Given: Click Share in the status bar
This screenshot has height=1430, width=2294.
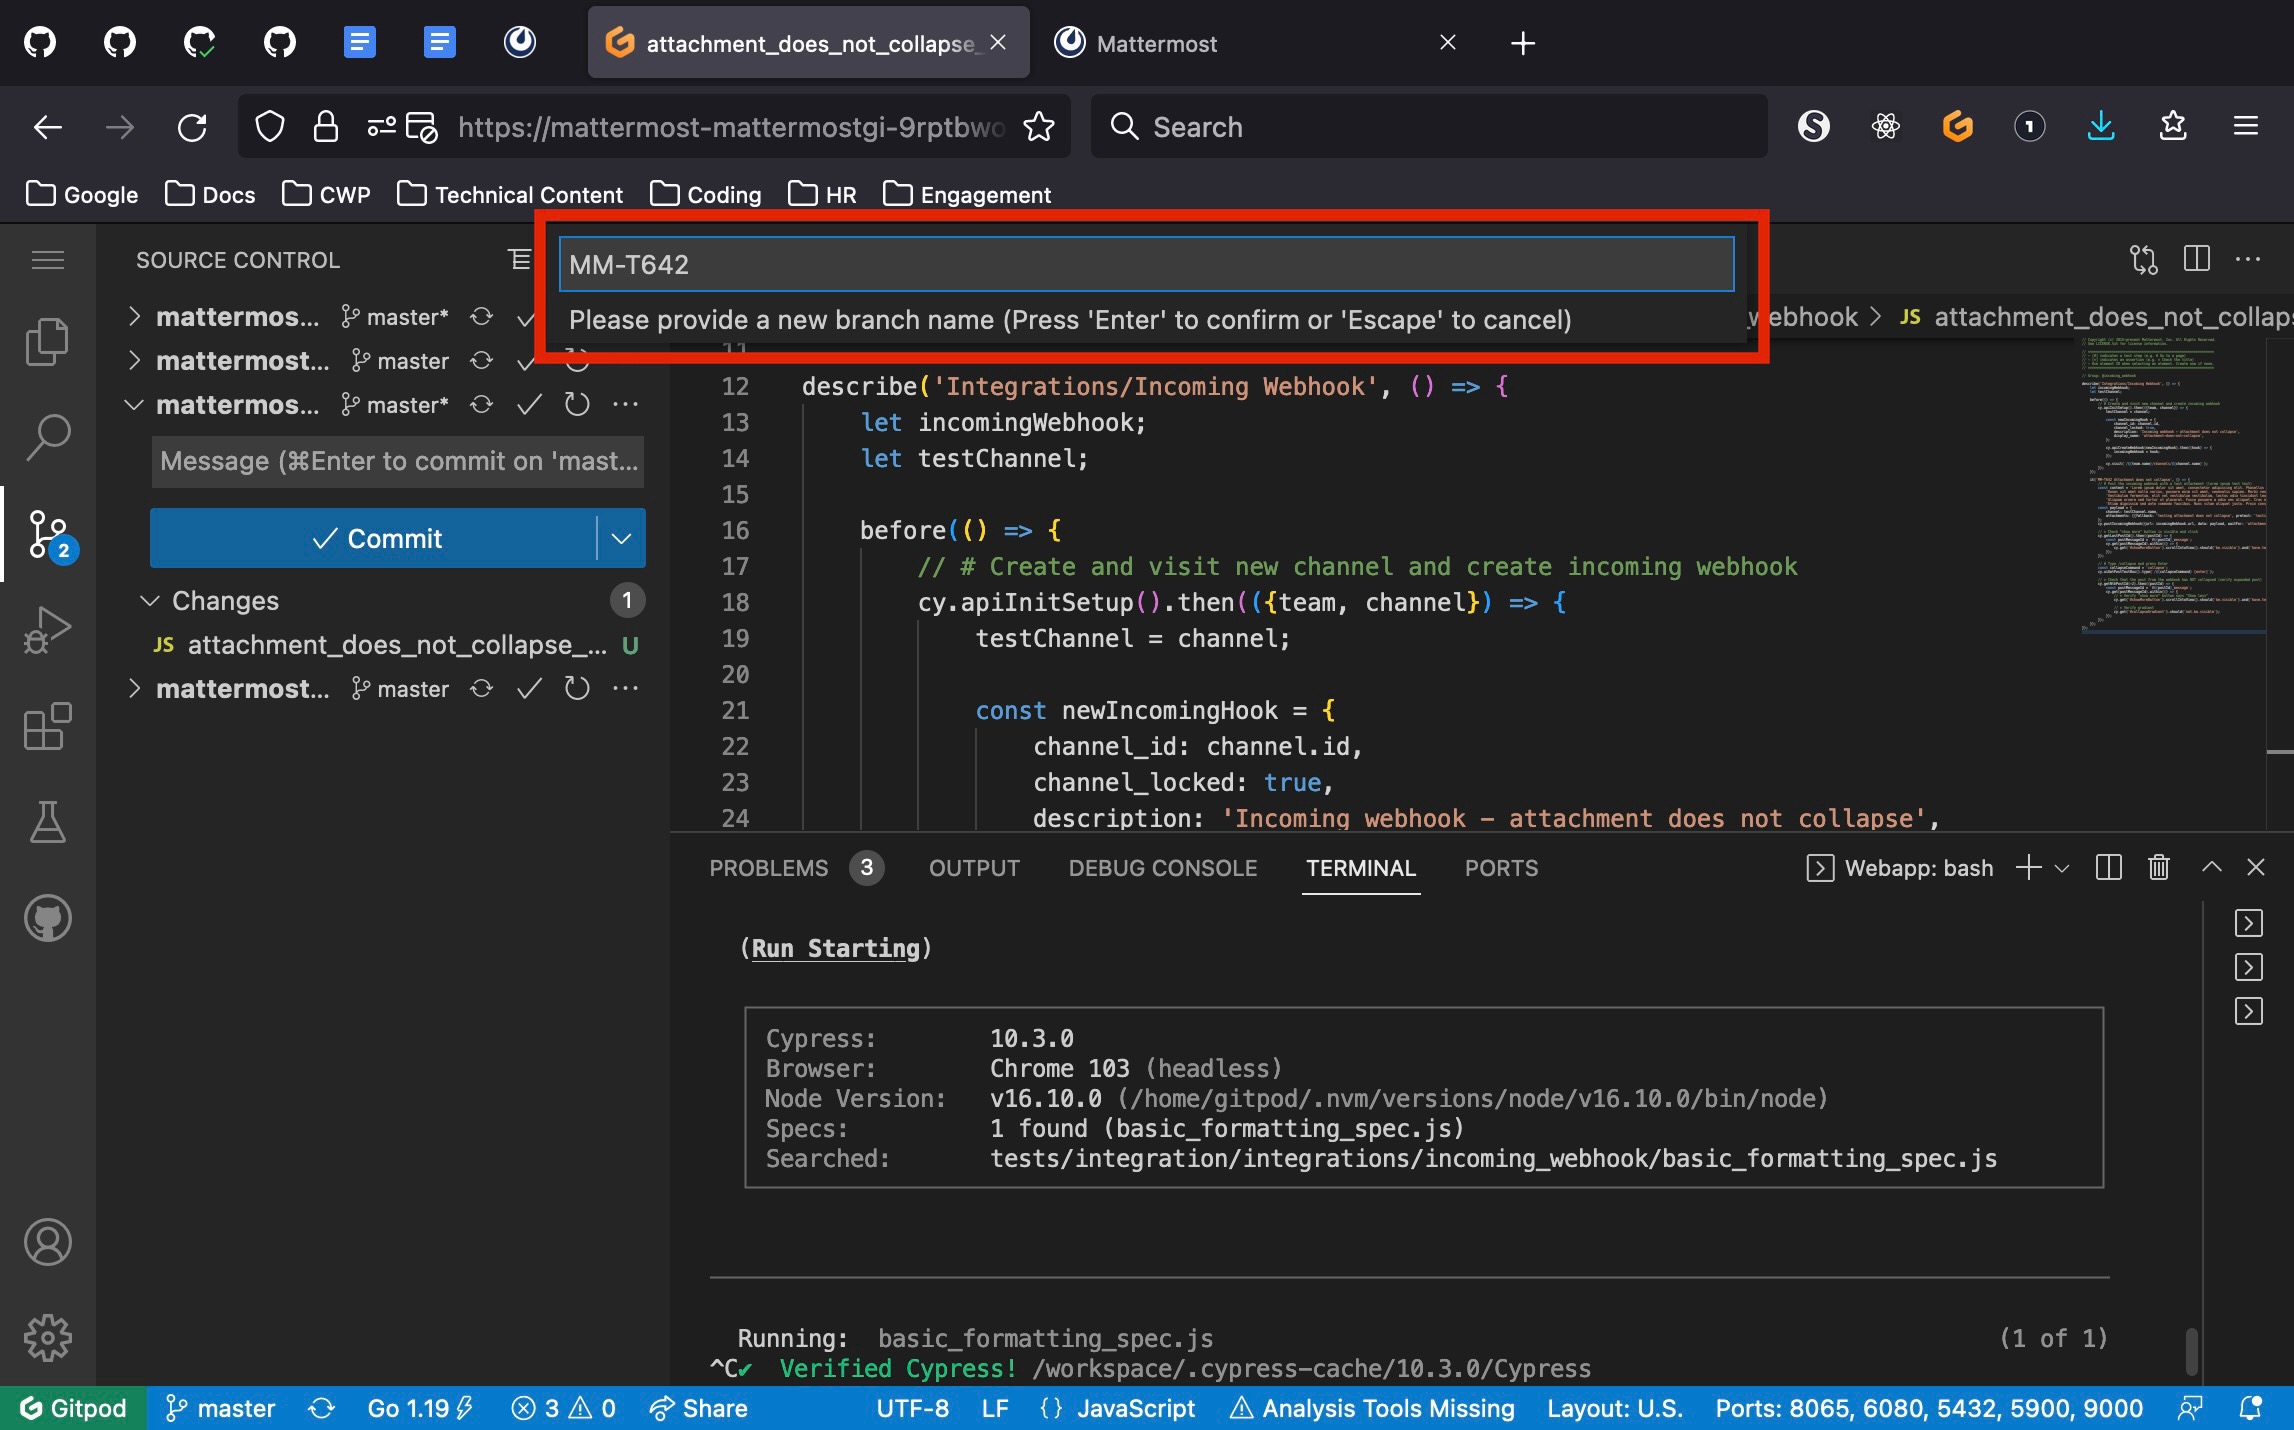Looking at the screenshot, I should (698, 1408).
